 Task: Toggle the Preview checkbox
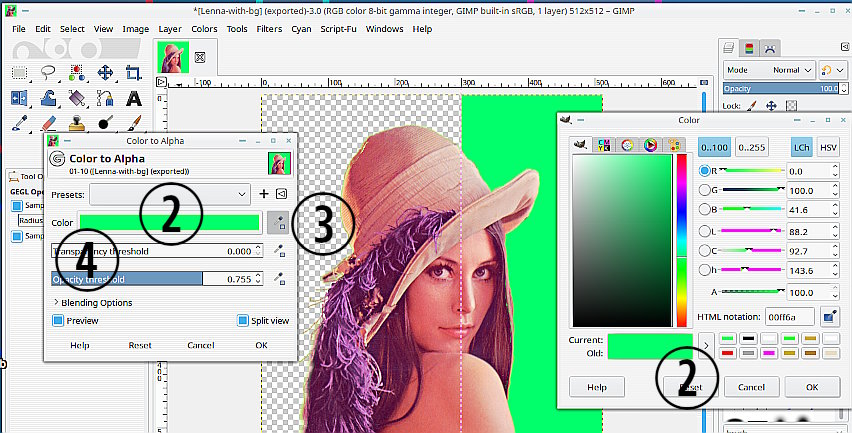coord(58,321)
